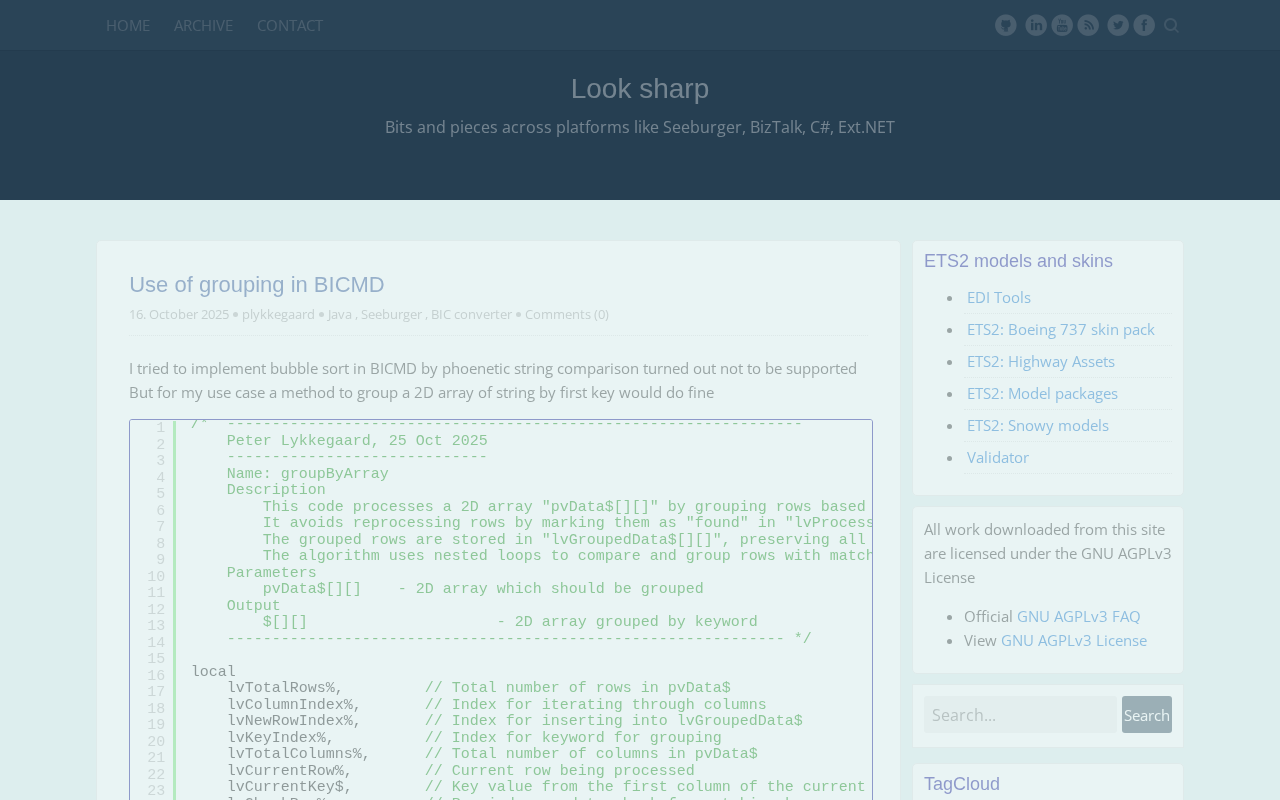
Task: Click the 'local' keyword in code
Action: coord(214,672)
